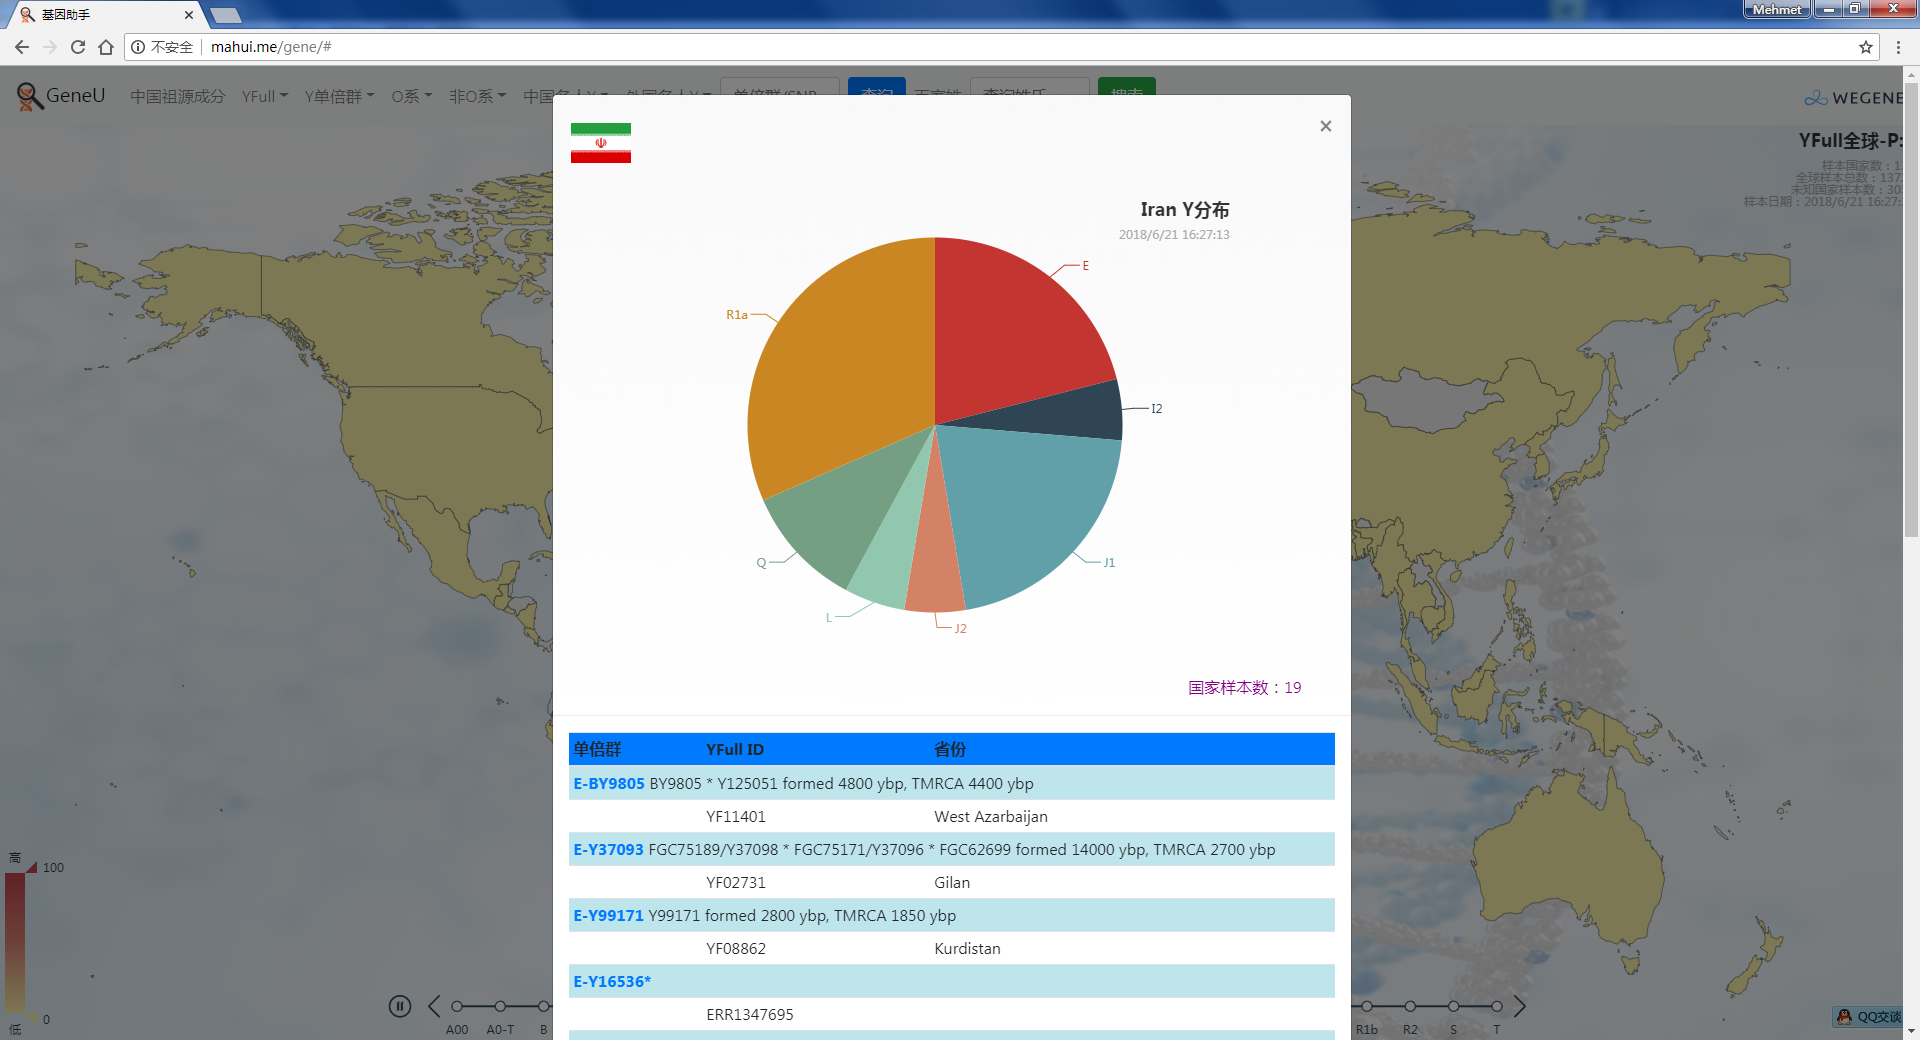Expand the Y单倍群 dropdown menu
Image resolution: width=1920 pixels, height=1040 pixels.
pyautogui.click(x=339, y=96)
